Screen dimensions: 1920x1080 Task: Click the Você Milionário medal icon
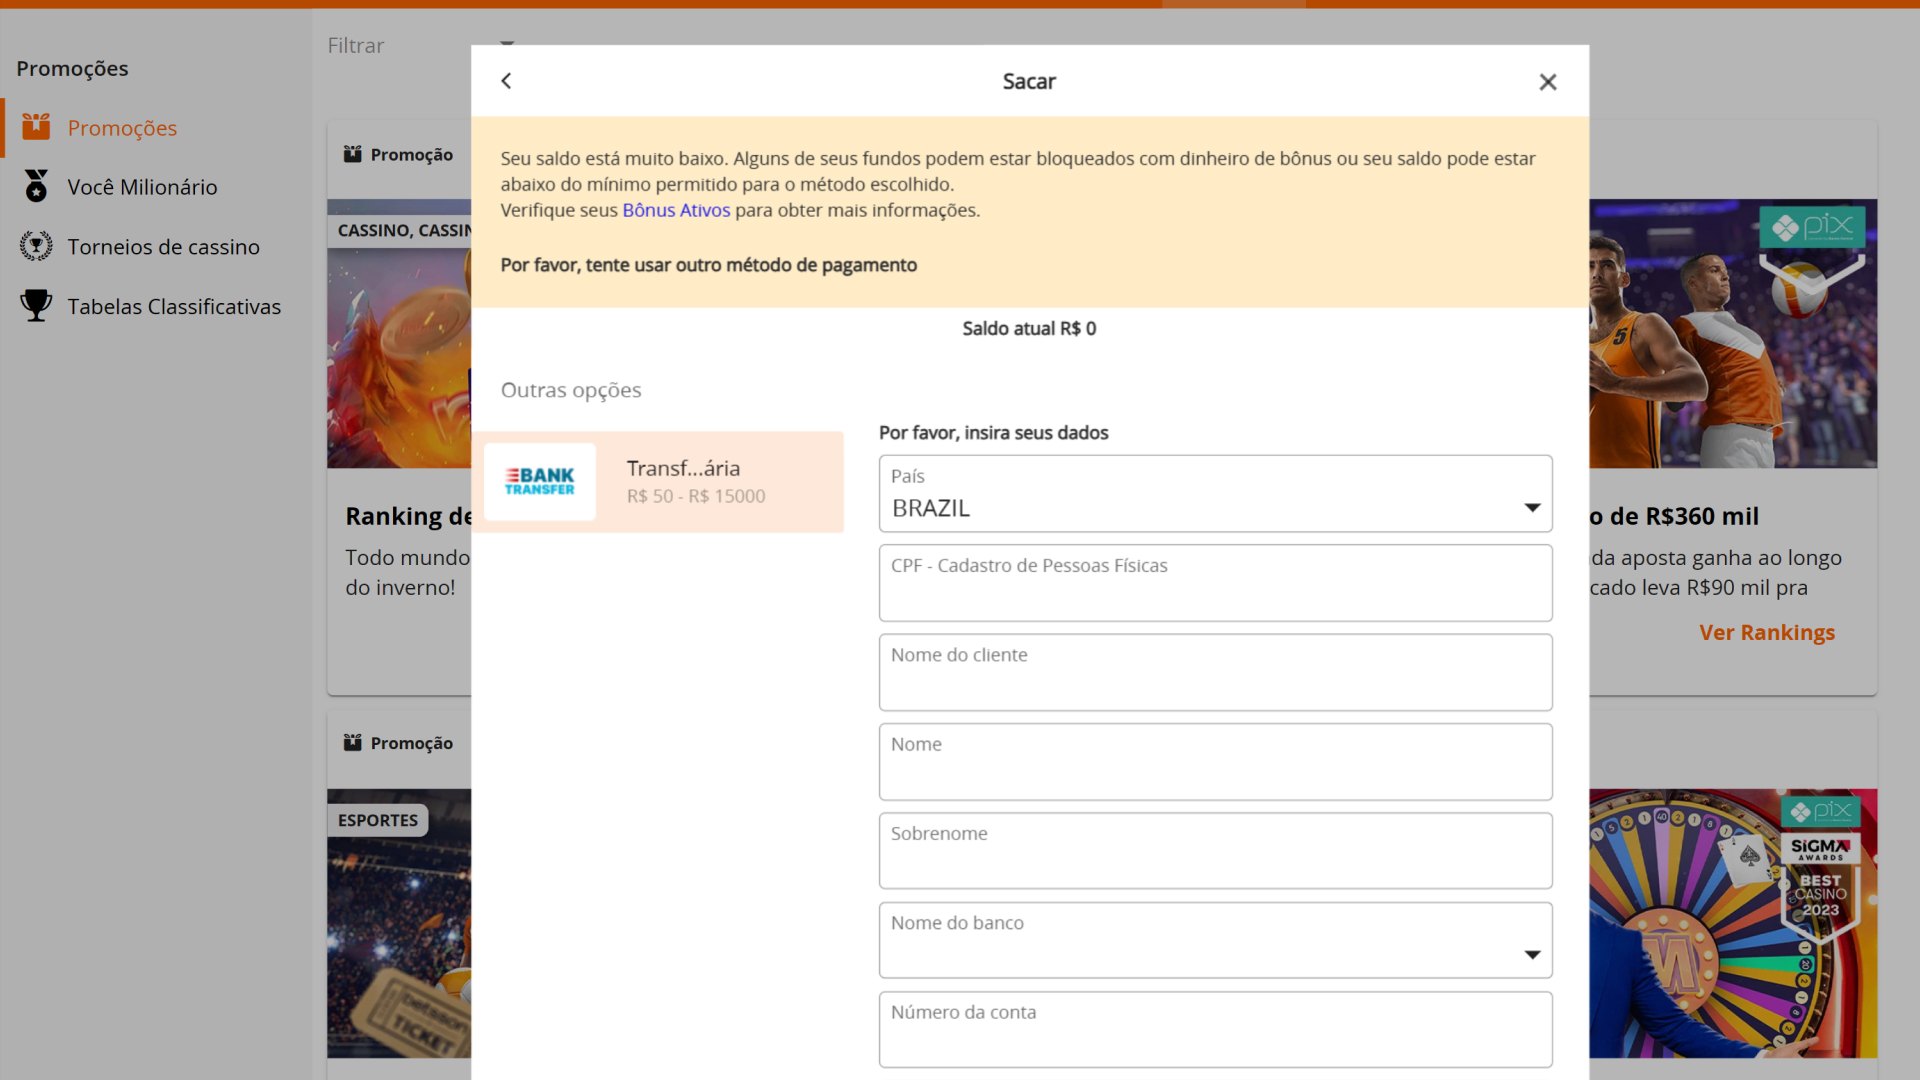pyautogui.click(x=36, y=186)
